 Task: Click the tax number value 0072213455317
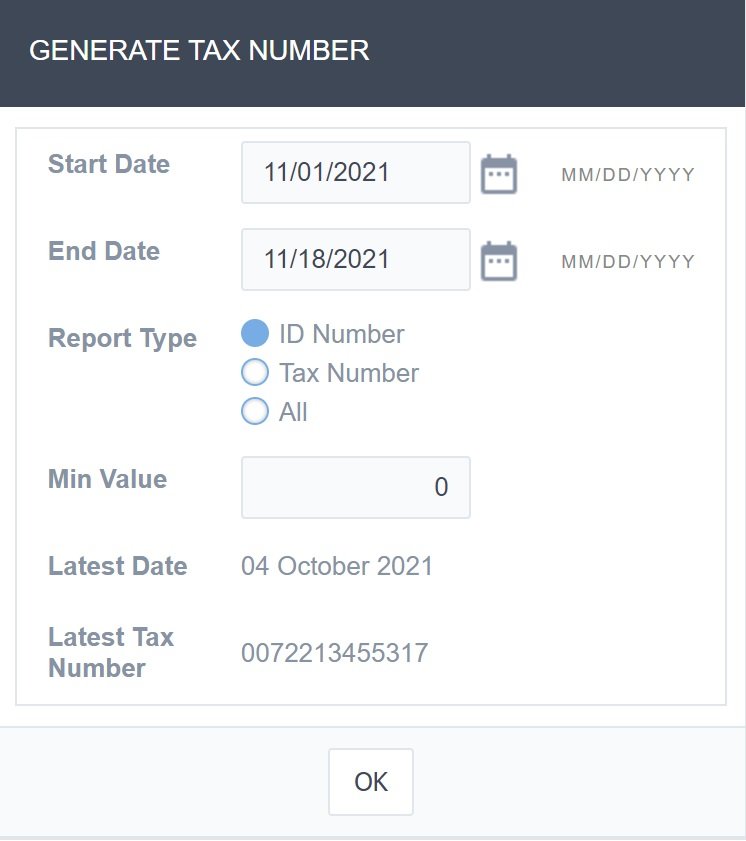(334, 654)
